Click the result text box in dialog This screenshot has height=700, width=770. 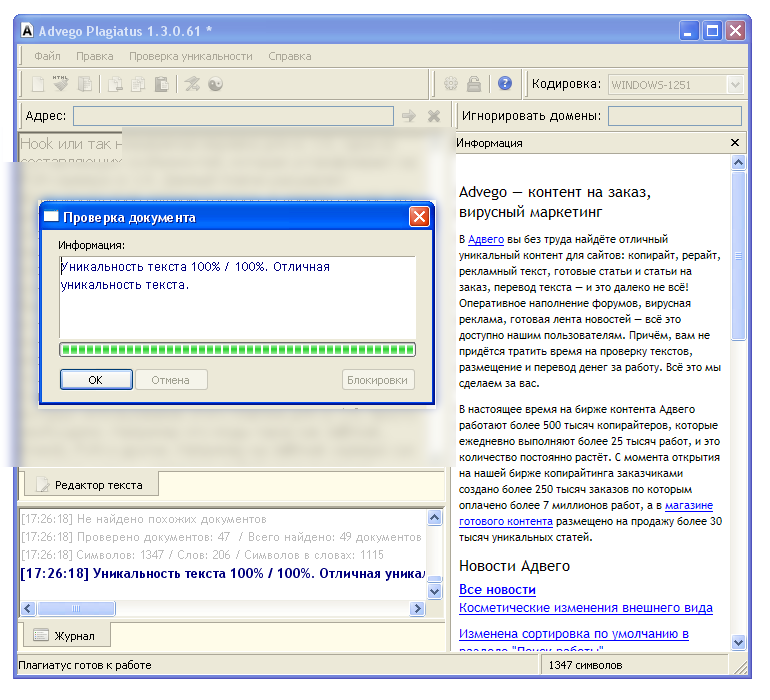point(238,297)
